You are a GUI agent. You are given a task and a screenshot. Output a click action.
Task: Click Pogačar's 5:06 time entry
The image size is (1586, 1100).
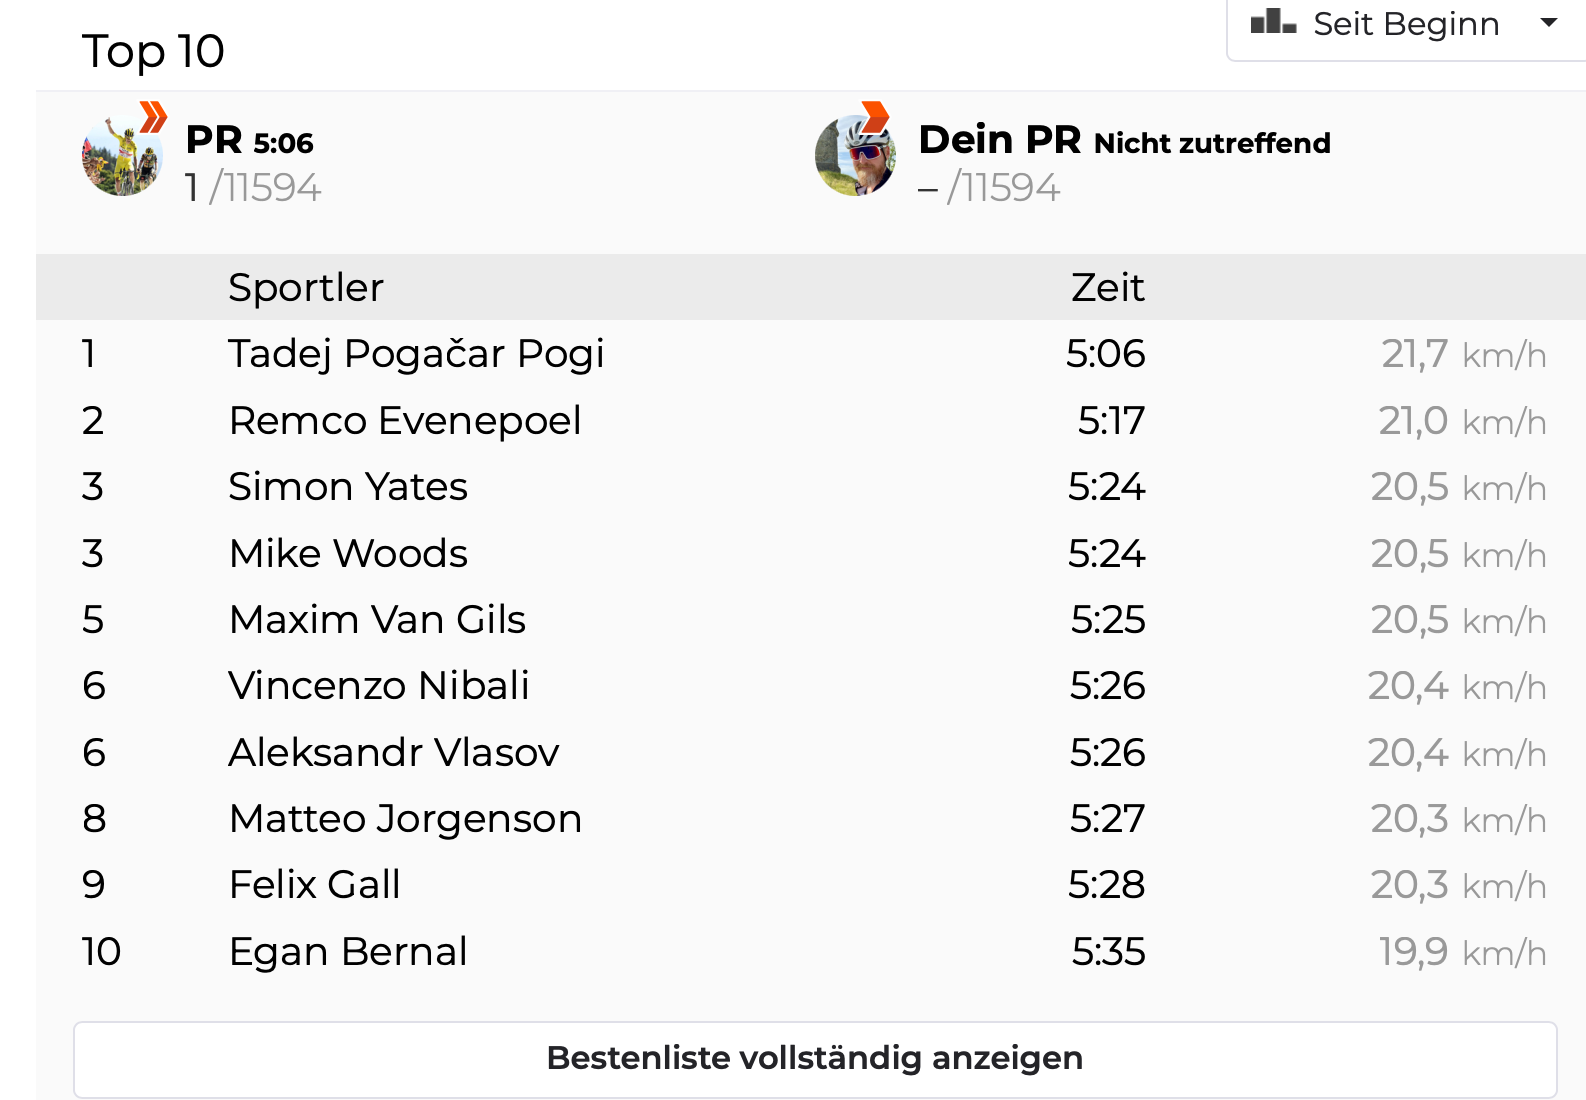point(1105,354)
